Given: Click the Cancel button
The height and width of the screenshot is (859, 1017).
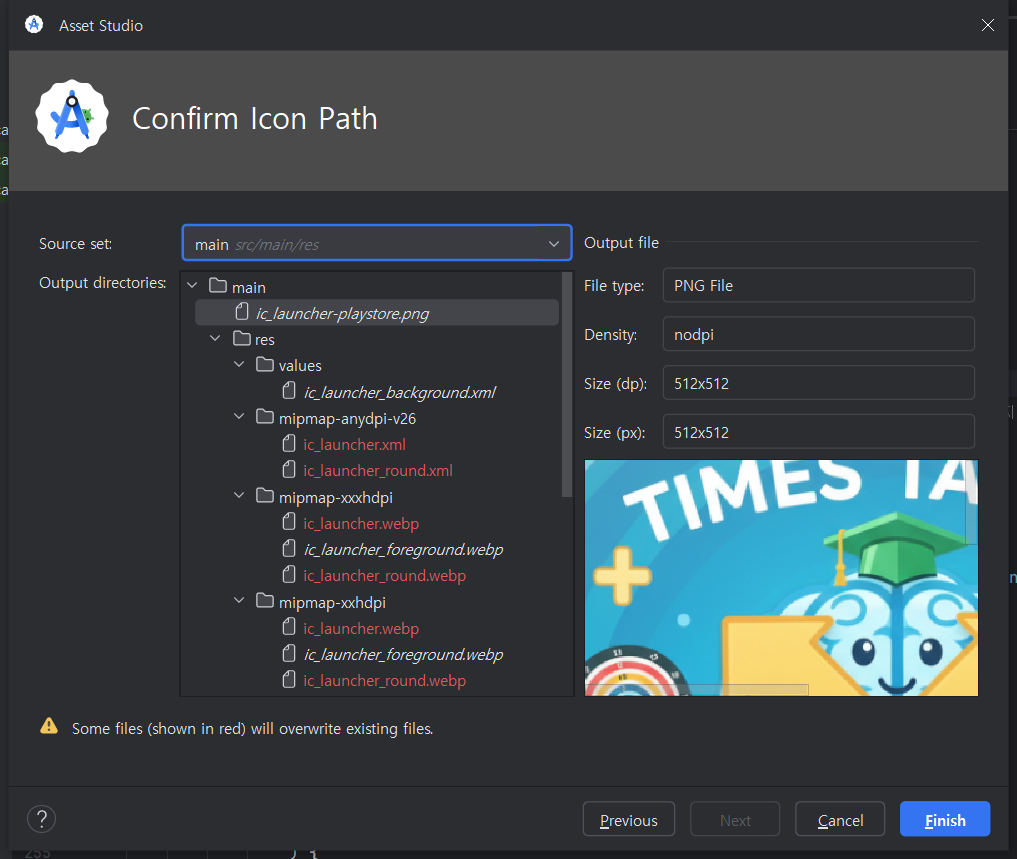Looking at the screenshot, I should 840,820.
